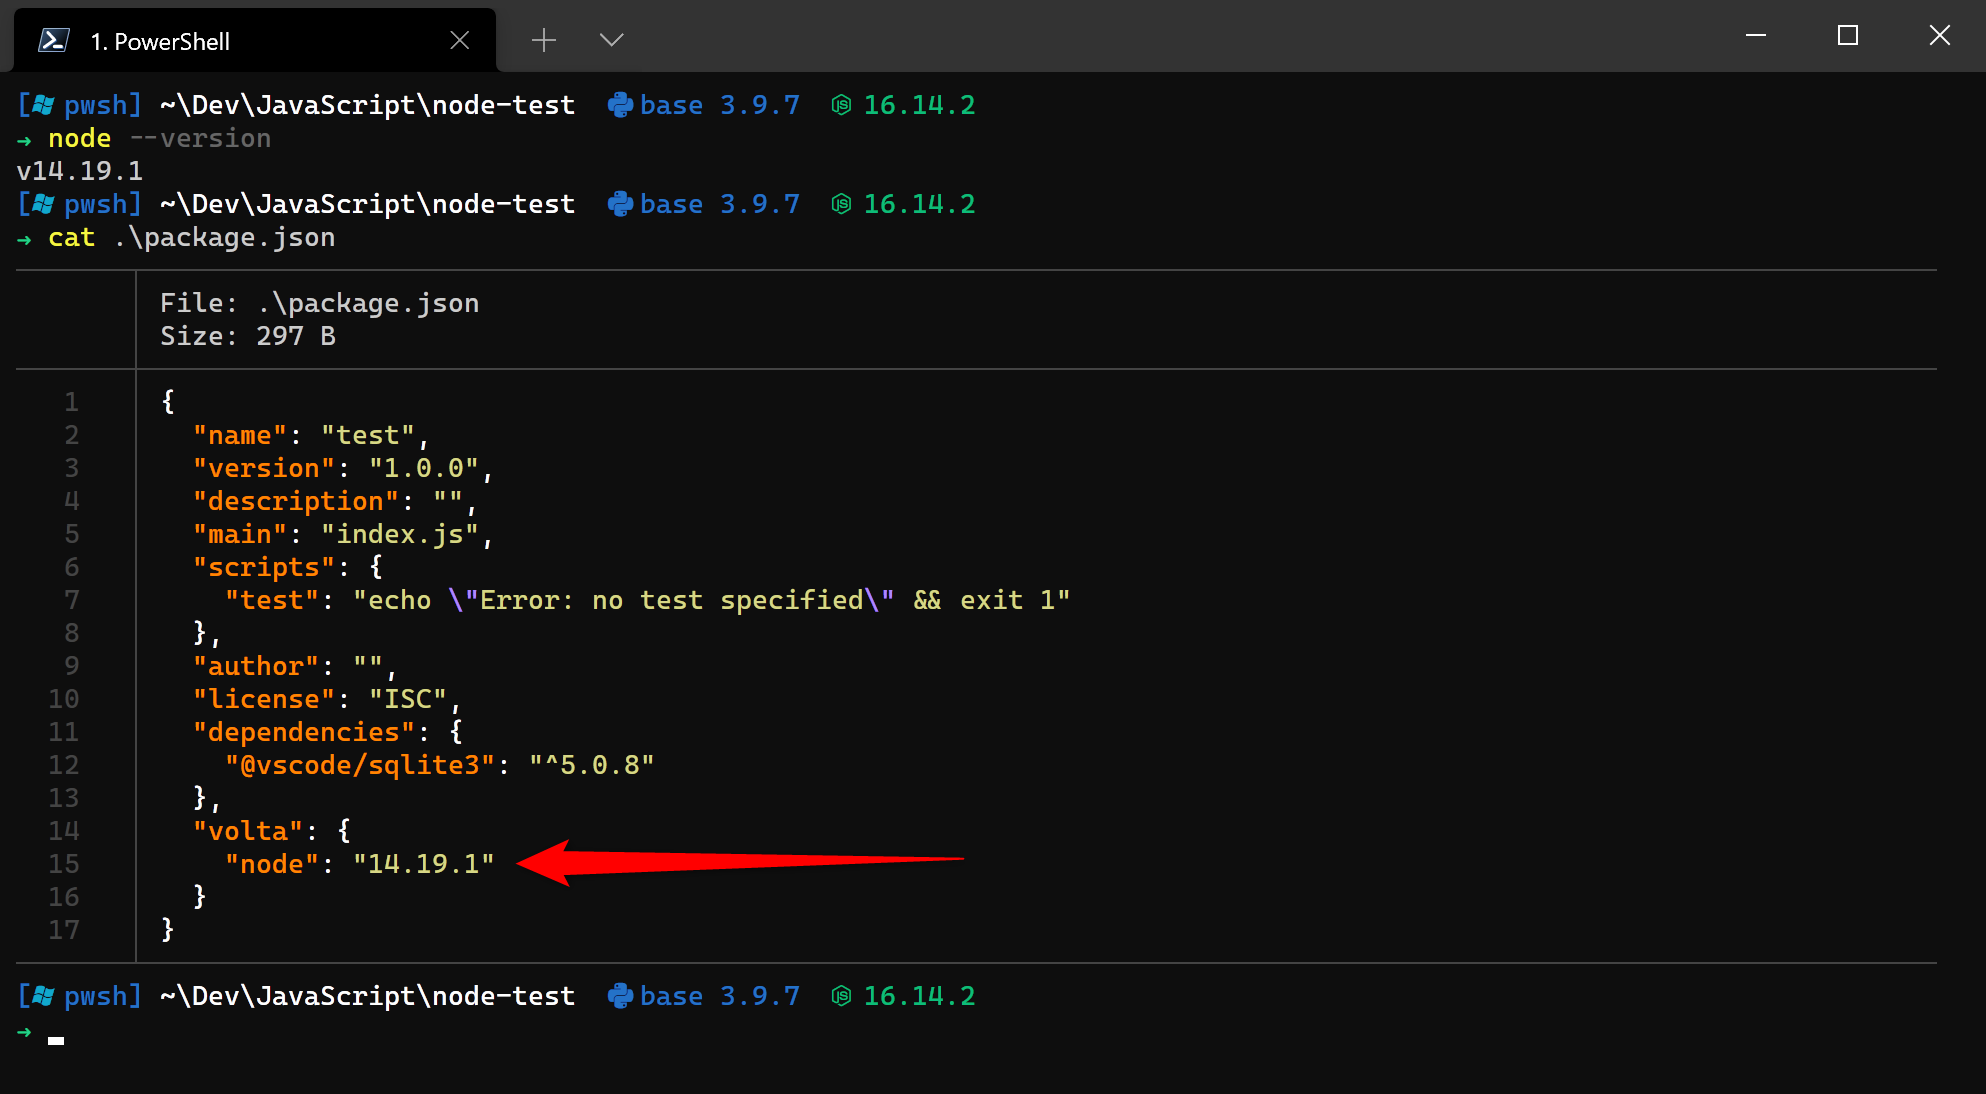Click the PowerShell icon on the active tab
This screenshot has width=1986, height=1094.
[55, 39]
